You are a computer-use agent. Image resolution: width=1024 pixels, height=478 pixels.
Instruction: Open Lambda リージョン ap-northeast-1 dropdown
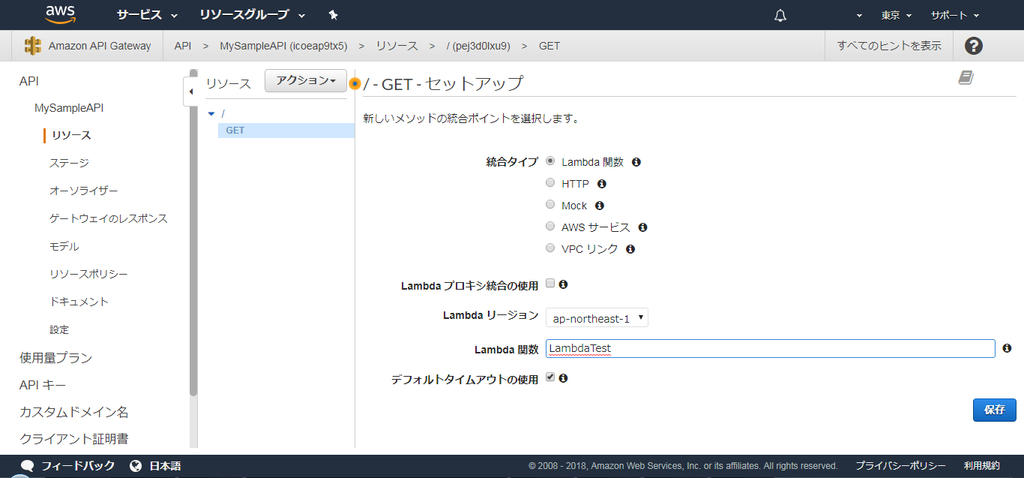pos(597,318)
